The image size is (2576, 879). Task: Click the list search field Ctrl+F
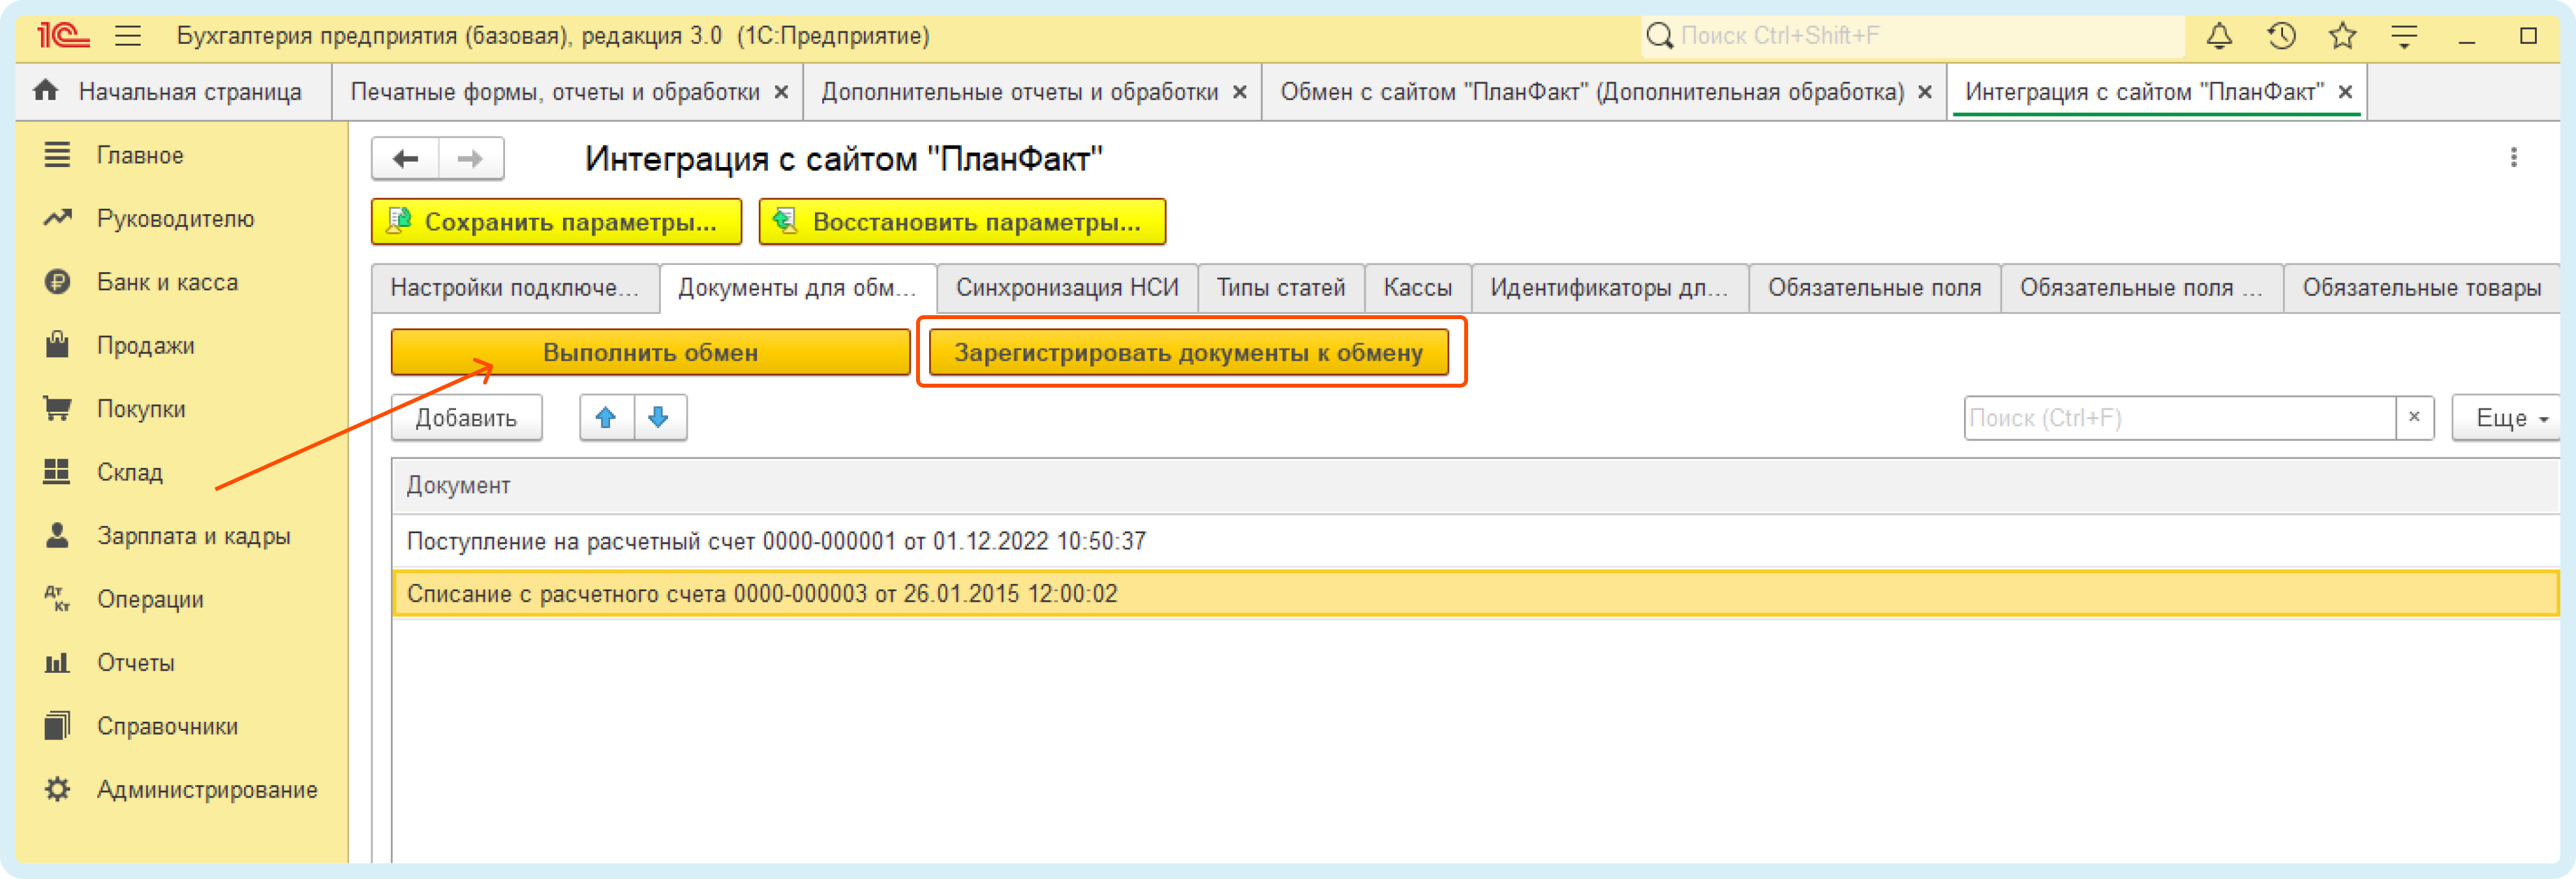[x=2179, y=418]
